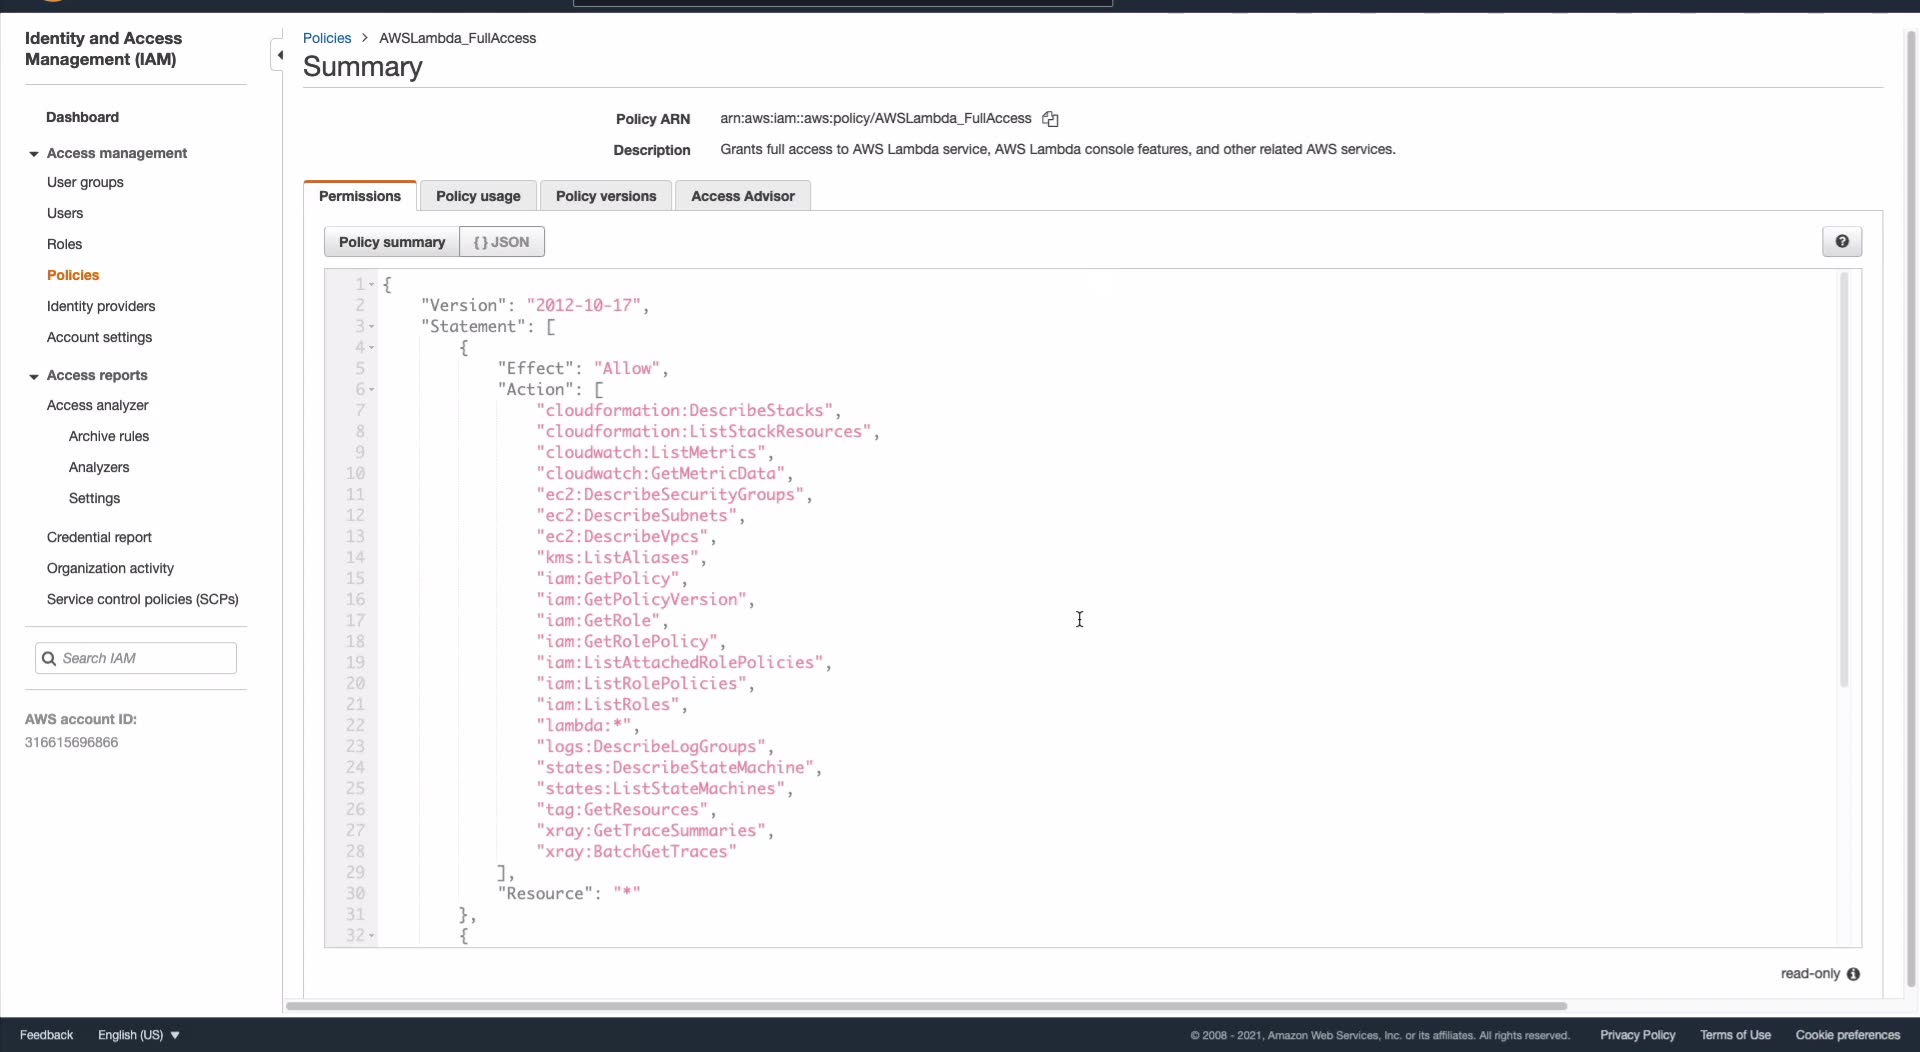Click the "cloudwatch:GetMetricData" action
Viewport: 1920px width, 1052px height.
(x=660, y=474)
